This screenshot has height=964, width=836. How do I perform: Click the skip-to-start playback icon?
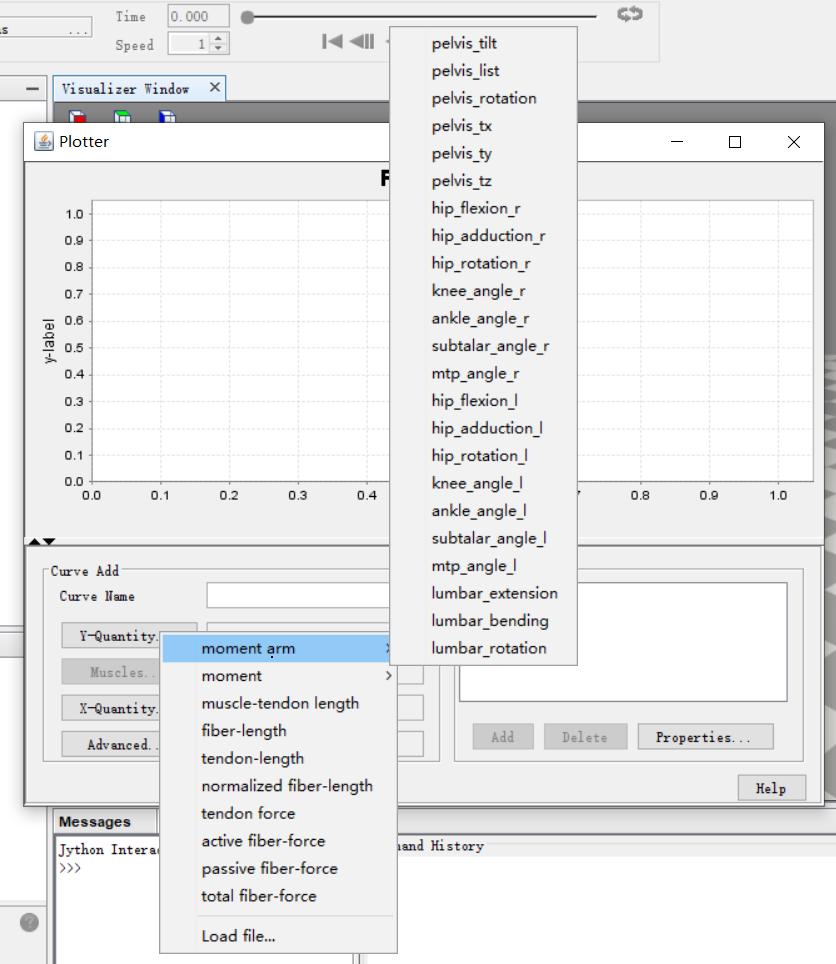pyautogui.click(x=331, y=41)
